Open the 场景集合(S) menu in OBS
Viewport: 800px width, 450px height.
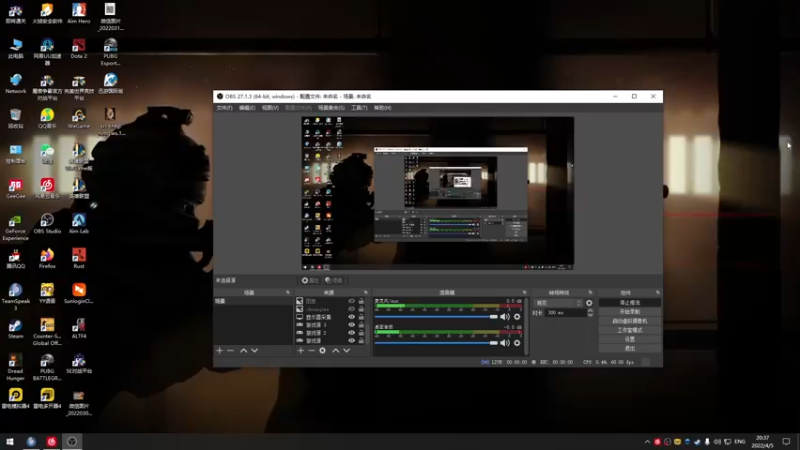[x=331, y=108]
